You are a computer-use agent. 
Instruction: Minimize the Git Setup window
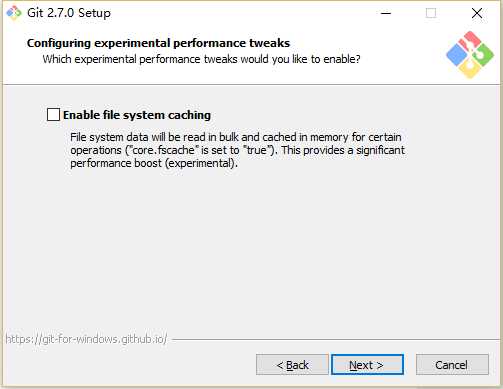click(386, 13)
